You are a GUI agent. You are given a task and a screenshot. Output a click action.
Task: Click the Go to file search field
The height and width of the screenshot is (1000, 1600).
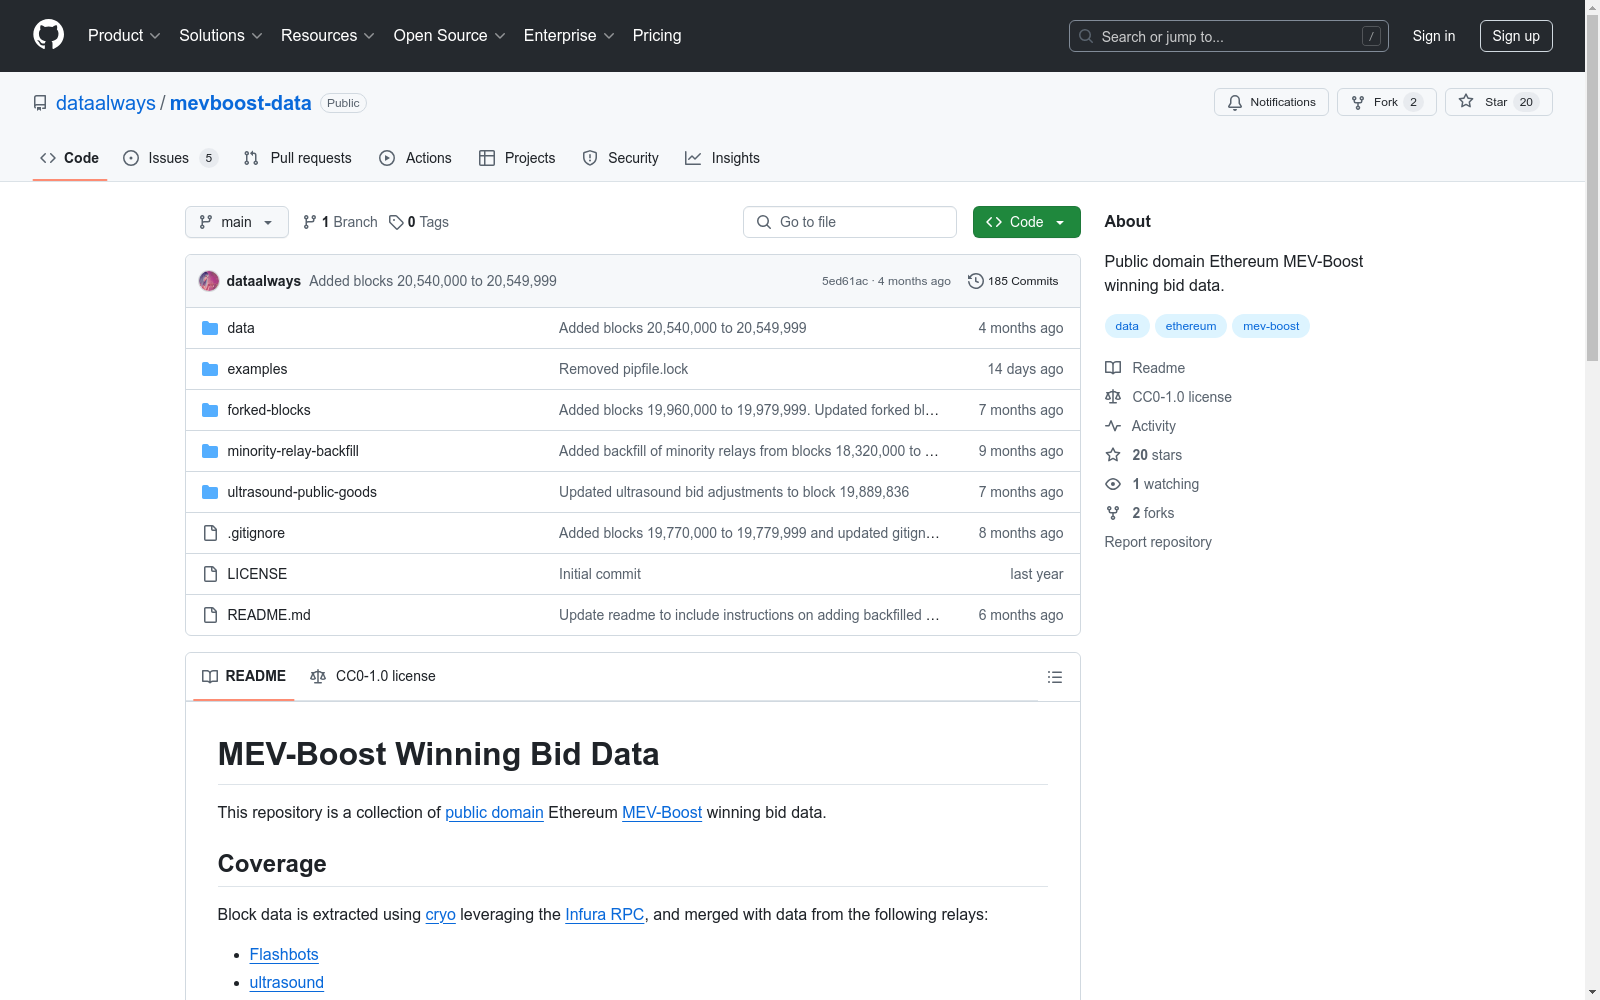coord(850,222)
